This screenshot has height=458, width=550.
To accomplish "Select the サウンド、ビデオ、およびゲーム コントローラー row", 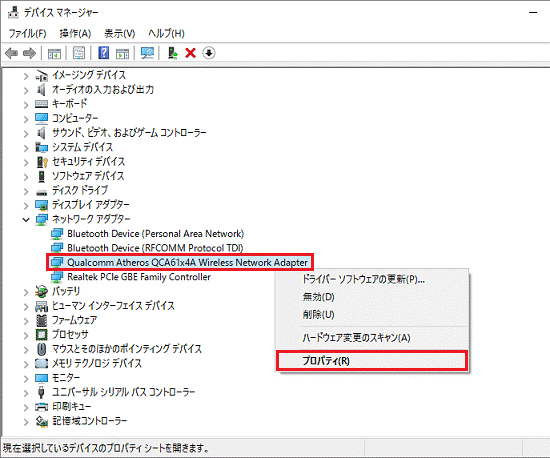I will click(129, 133).
